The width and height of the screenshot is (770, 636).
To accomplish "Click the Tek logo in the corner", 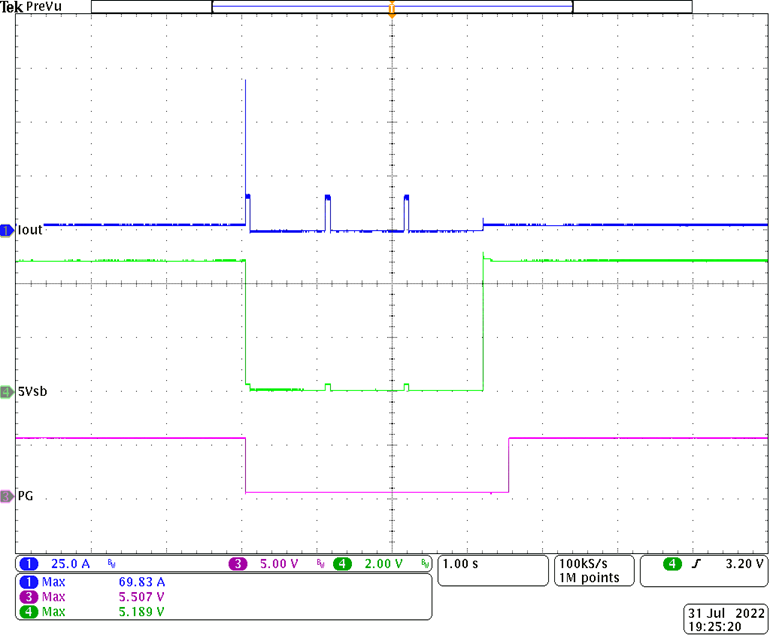I will (x=11, y=7).
